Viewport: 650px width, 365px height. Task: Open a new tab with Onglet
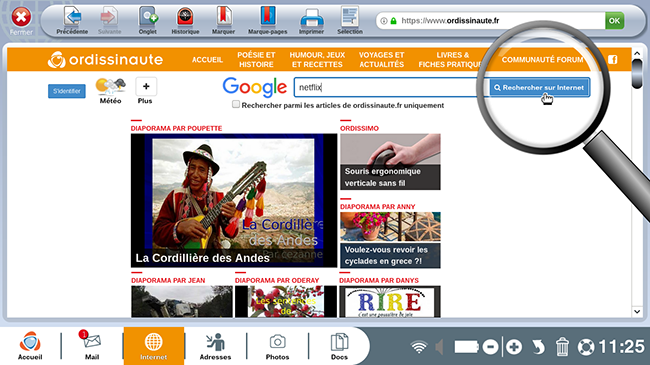tap(148, 21)
